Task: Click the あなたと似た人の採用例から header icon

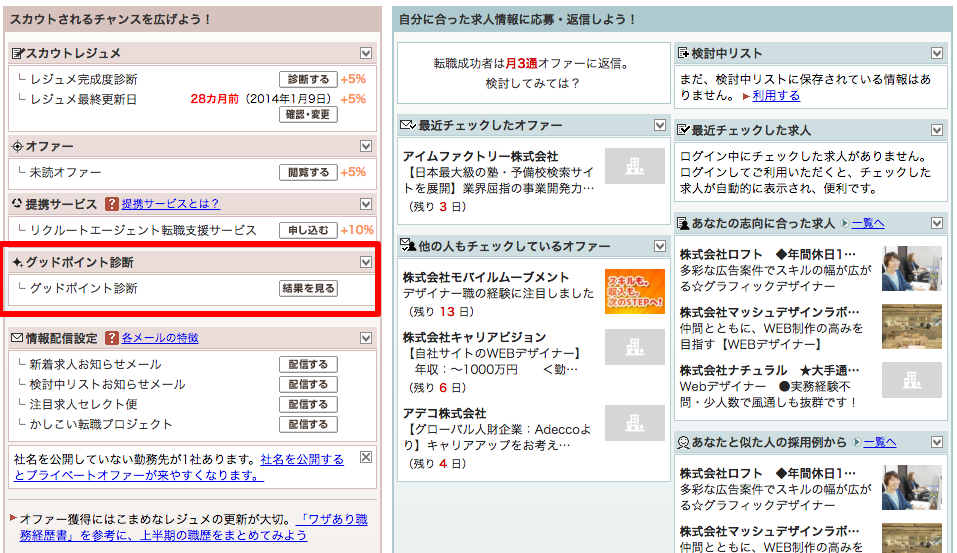Action: pos(684,443)
